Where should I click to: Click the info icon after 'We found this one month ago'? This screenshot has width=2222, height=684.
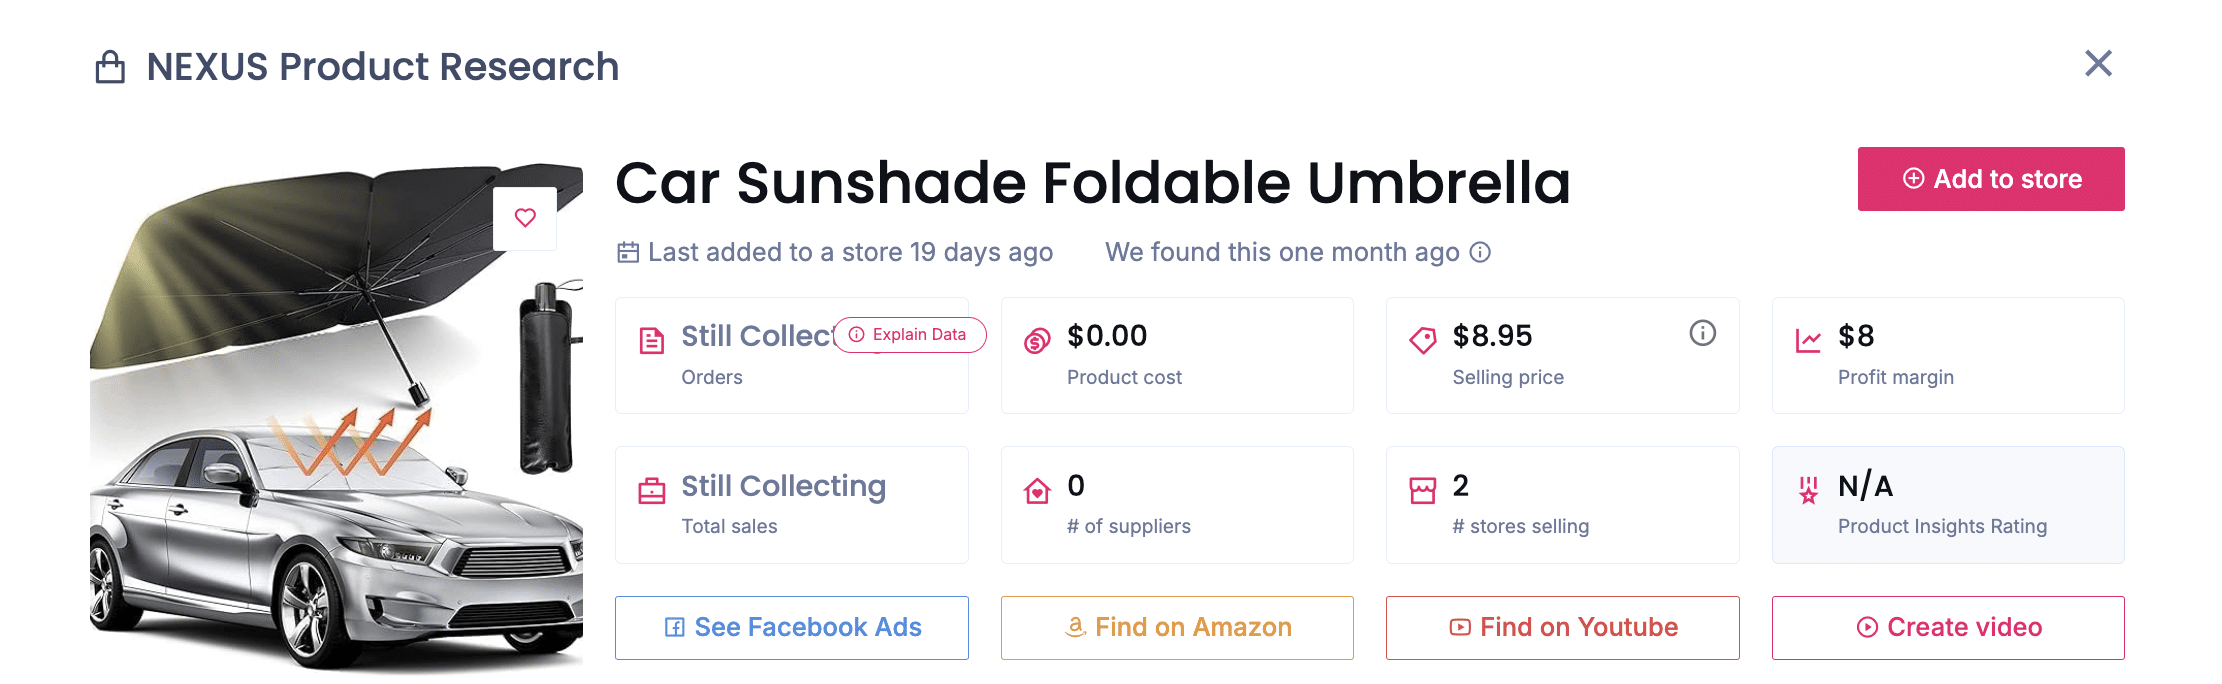click(1483, 252)
